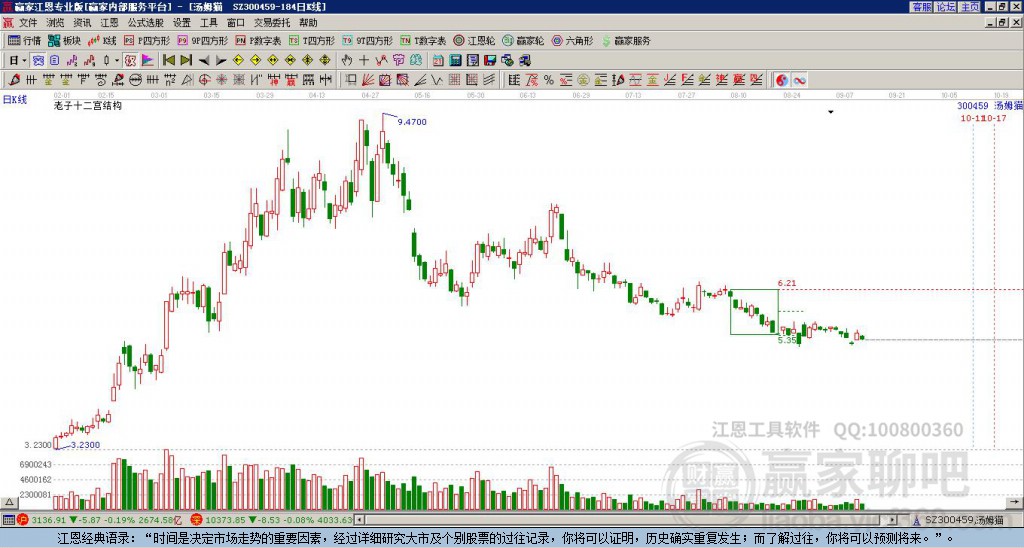Image resolution: width=1024 pixels, height=548 pixels.
Task: Click the 老子十二宫结构 chart label
Action: coord(88,105)
